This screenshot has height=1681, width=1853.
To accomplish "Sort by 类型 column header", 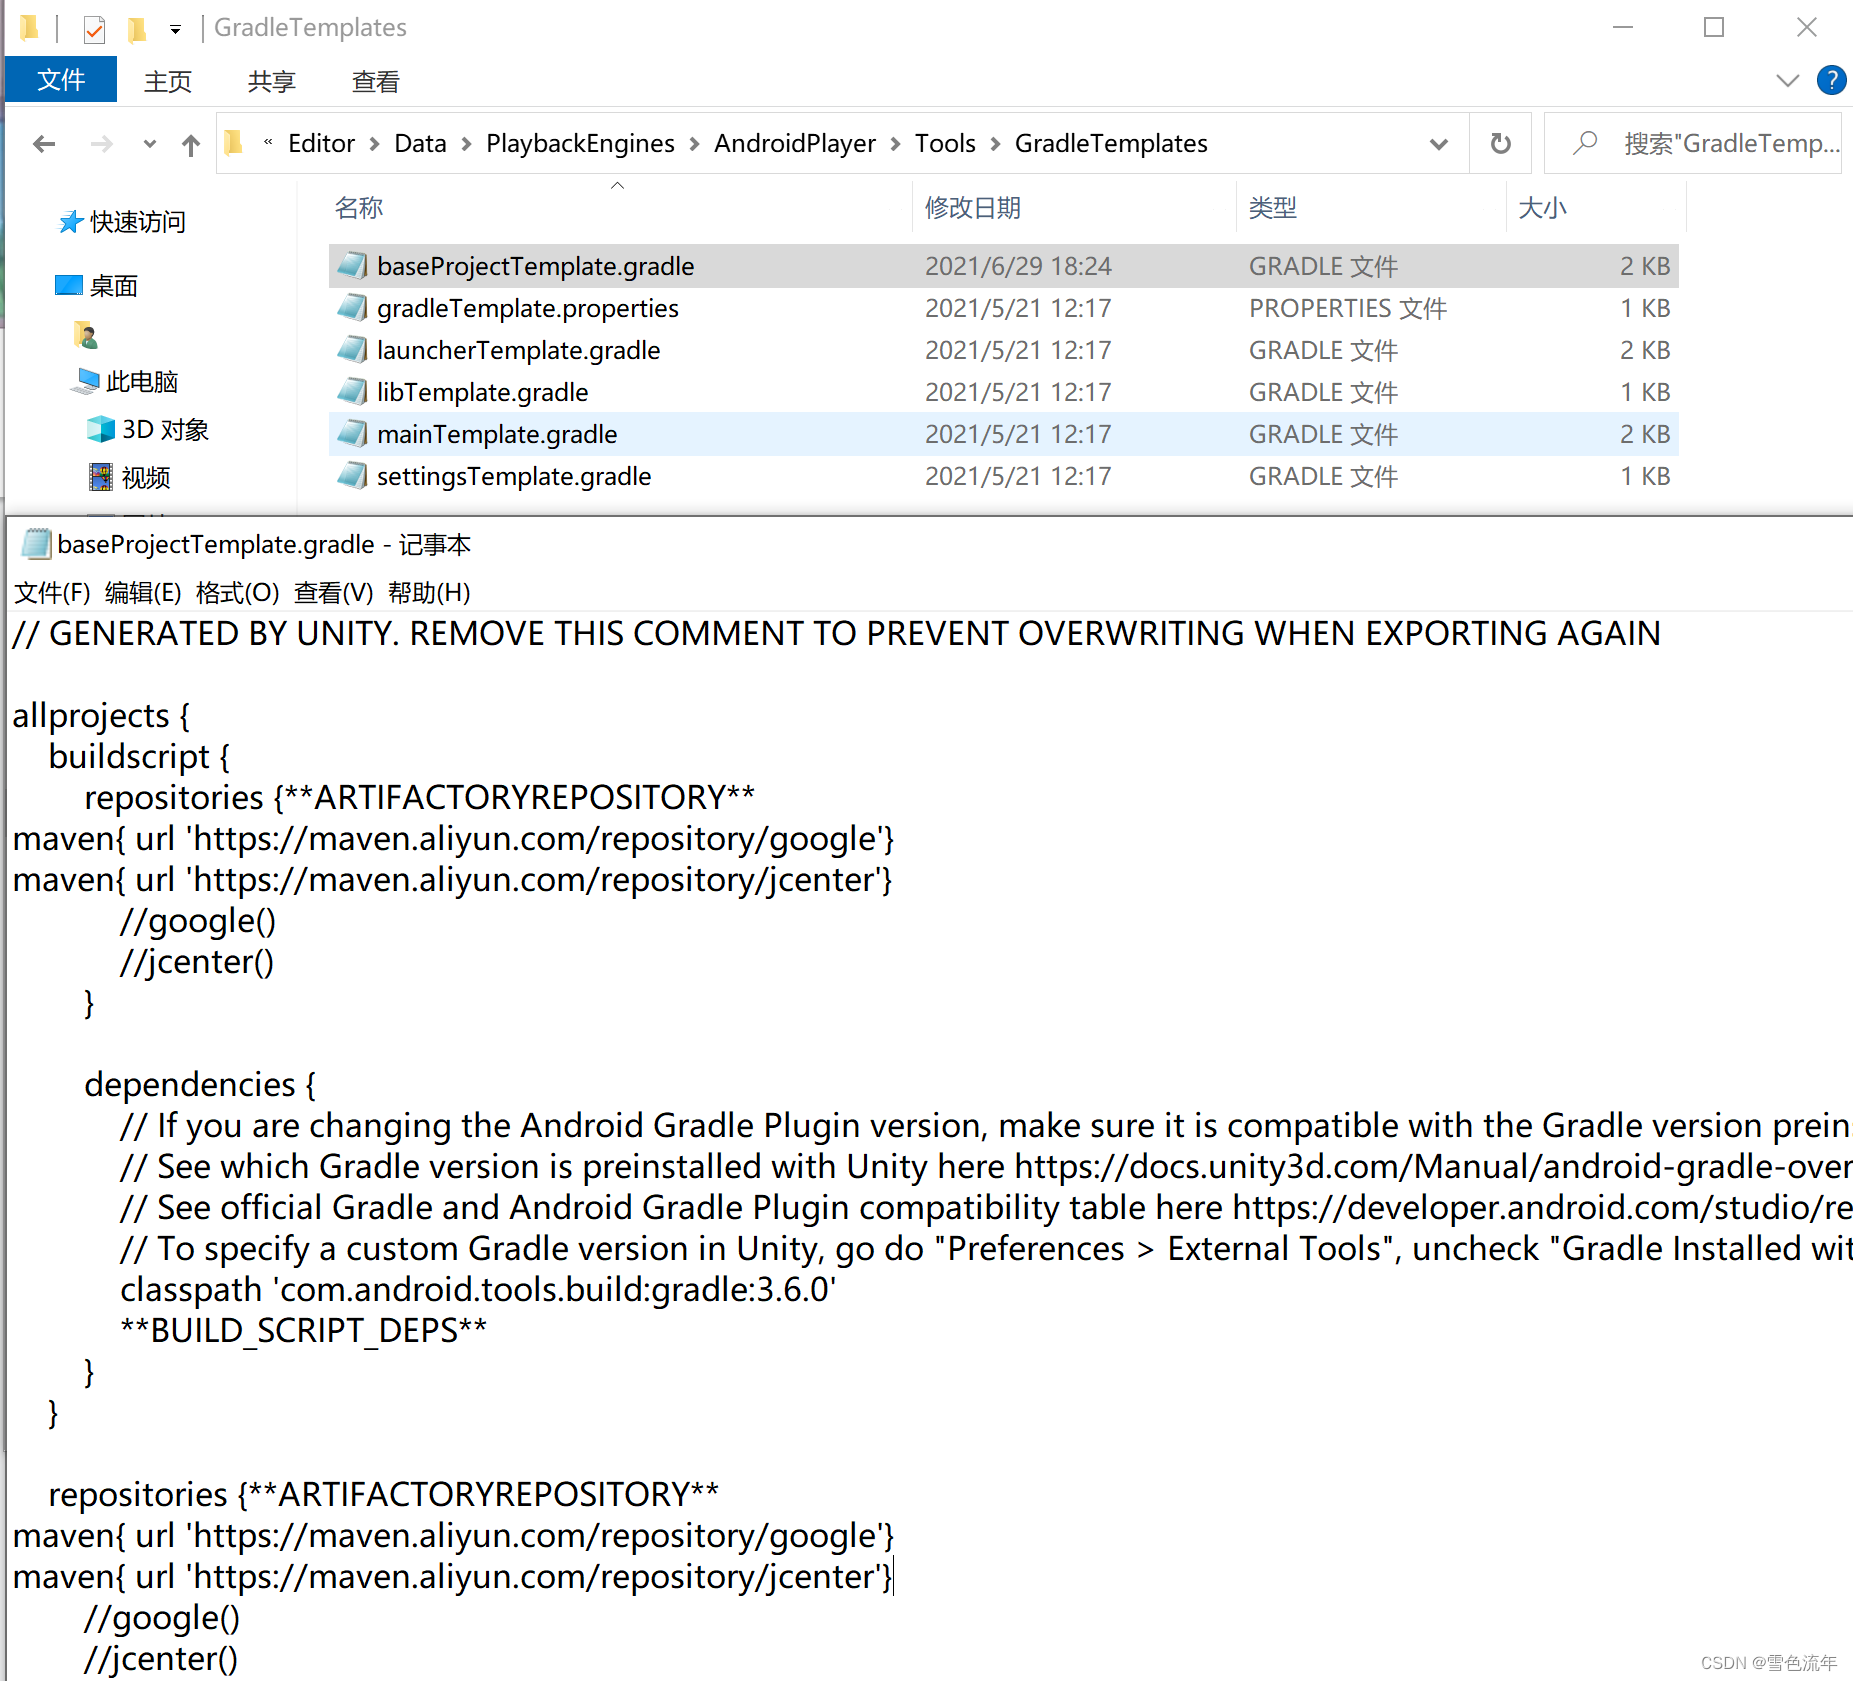I will pyautogui.click(x=1272, y=208).
